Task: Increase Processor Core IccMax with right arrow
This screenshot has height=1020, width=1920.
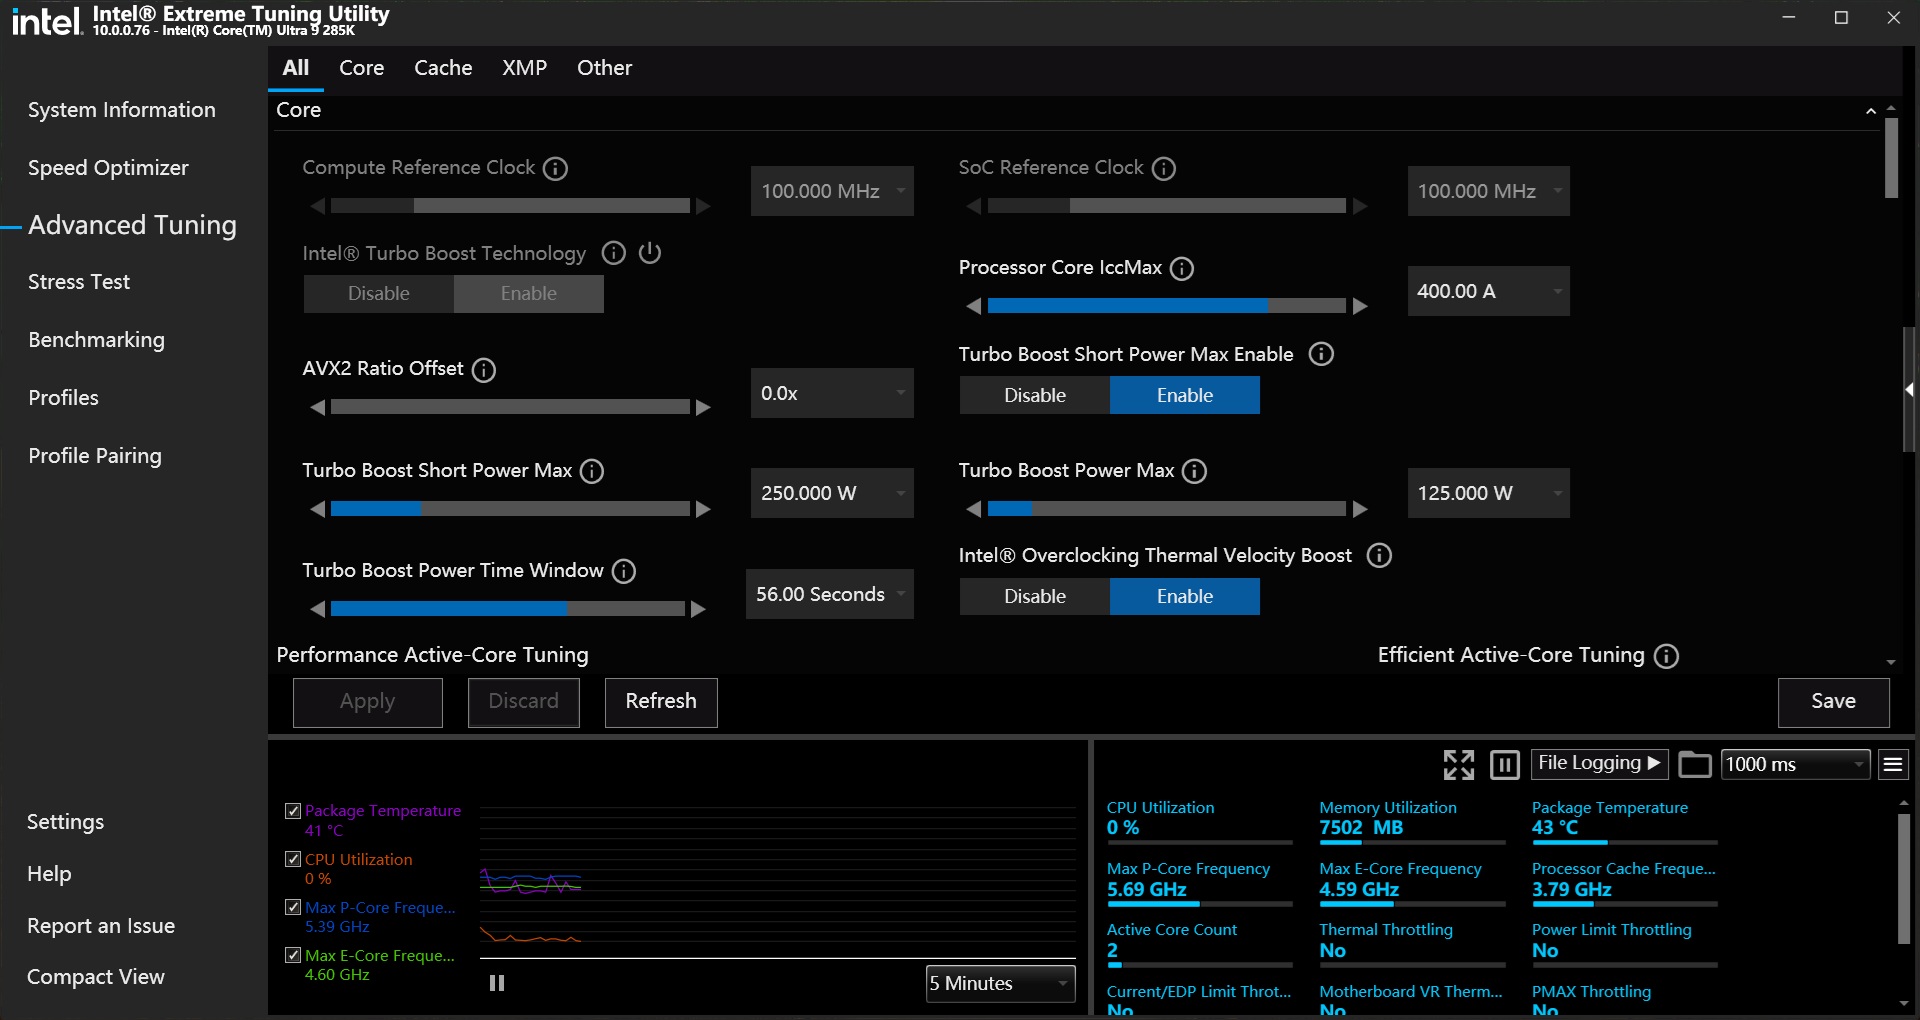Action: 1360,306
